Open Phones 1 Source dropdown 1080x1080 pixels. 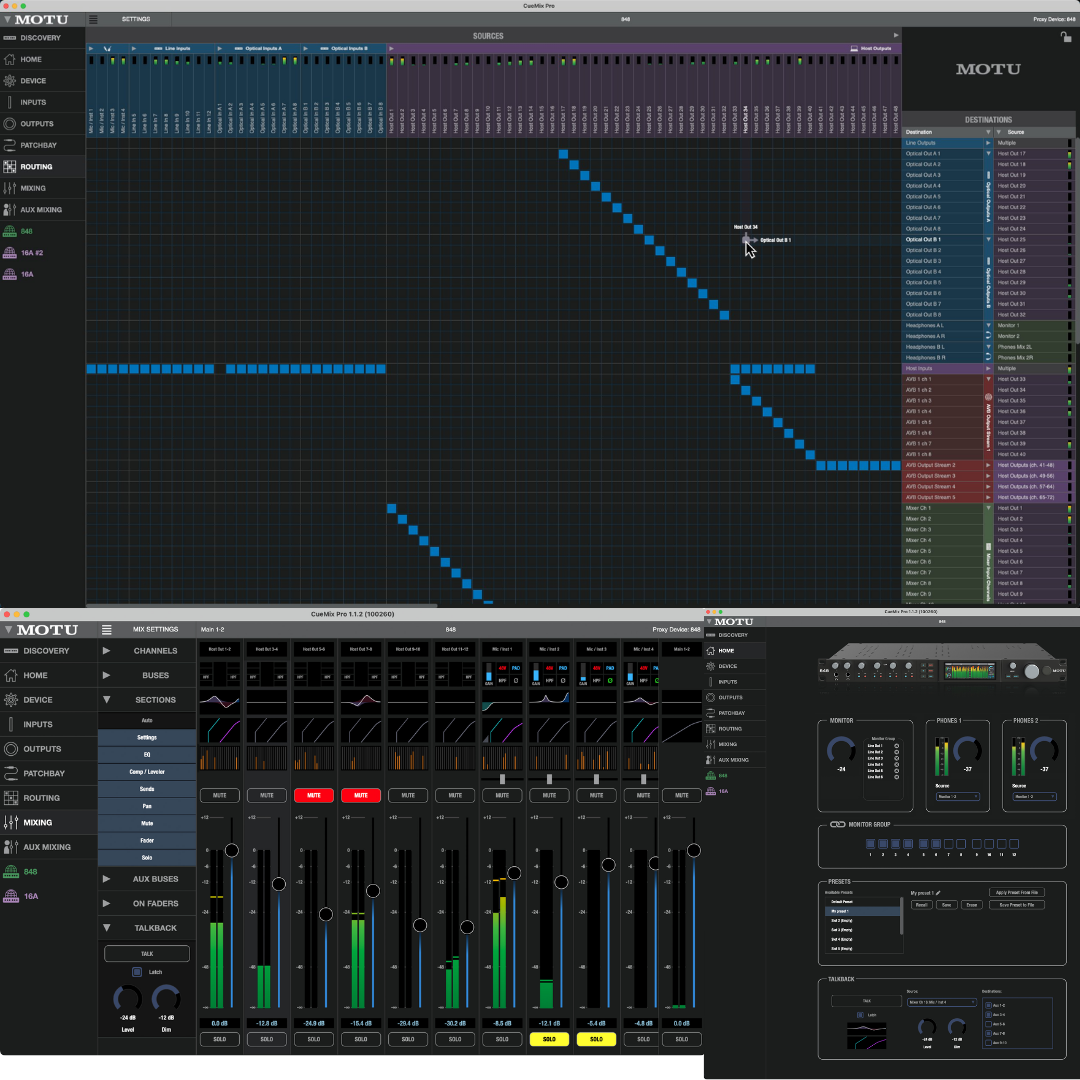[957, 797]
